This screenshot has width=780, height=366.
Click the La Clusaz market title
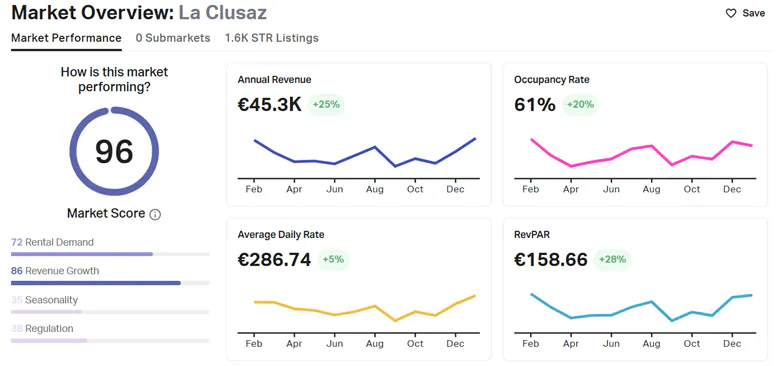[x=223, y=13]
